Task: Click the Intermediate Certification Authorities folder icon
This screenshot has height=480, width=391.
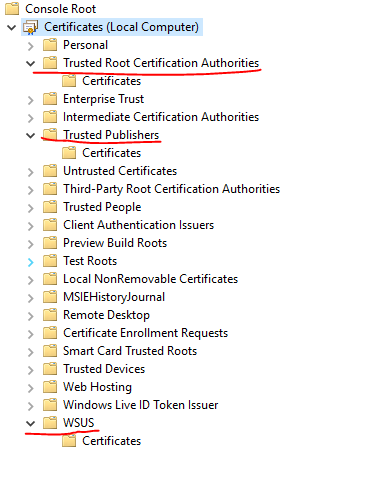Action: click(50, 117)
